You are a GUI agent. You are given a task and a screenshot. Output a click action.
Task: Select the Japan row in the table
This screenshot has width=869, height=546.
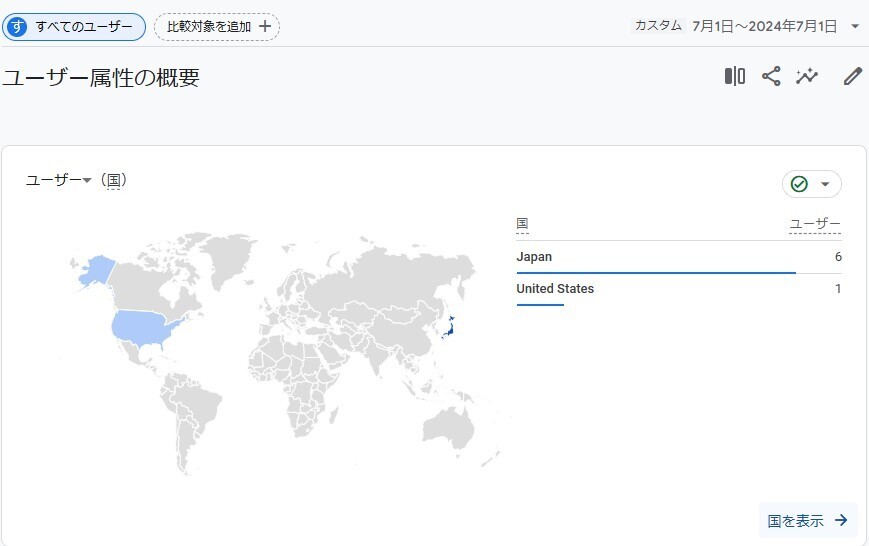point(679,257)
